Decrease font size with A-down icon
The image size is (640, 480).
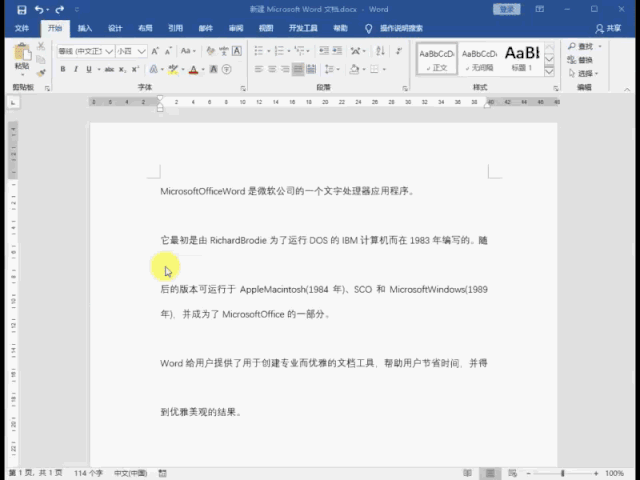point(168,51)
